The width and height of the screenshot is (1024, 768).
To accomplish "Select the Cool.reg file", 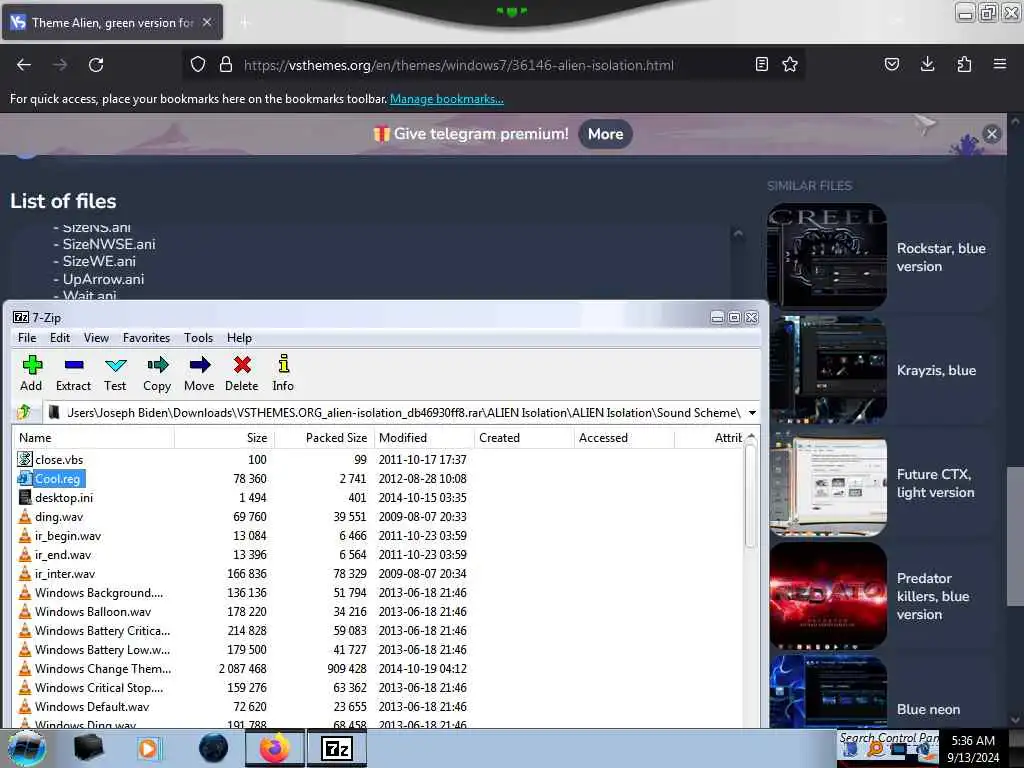I will [x=57, y=479].
